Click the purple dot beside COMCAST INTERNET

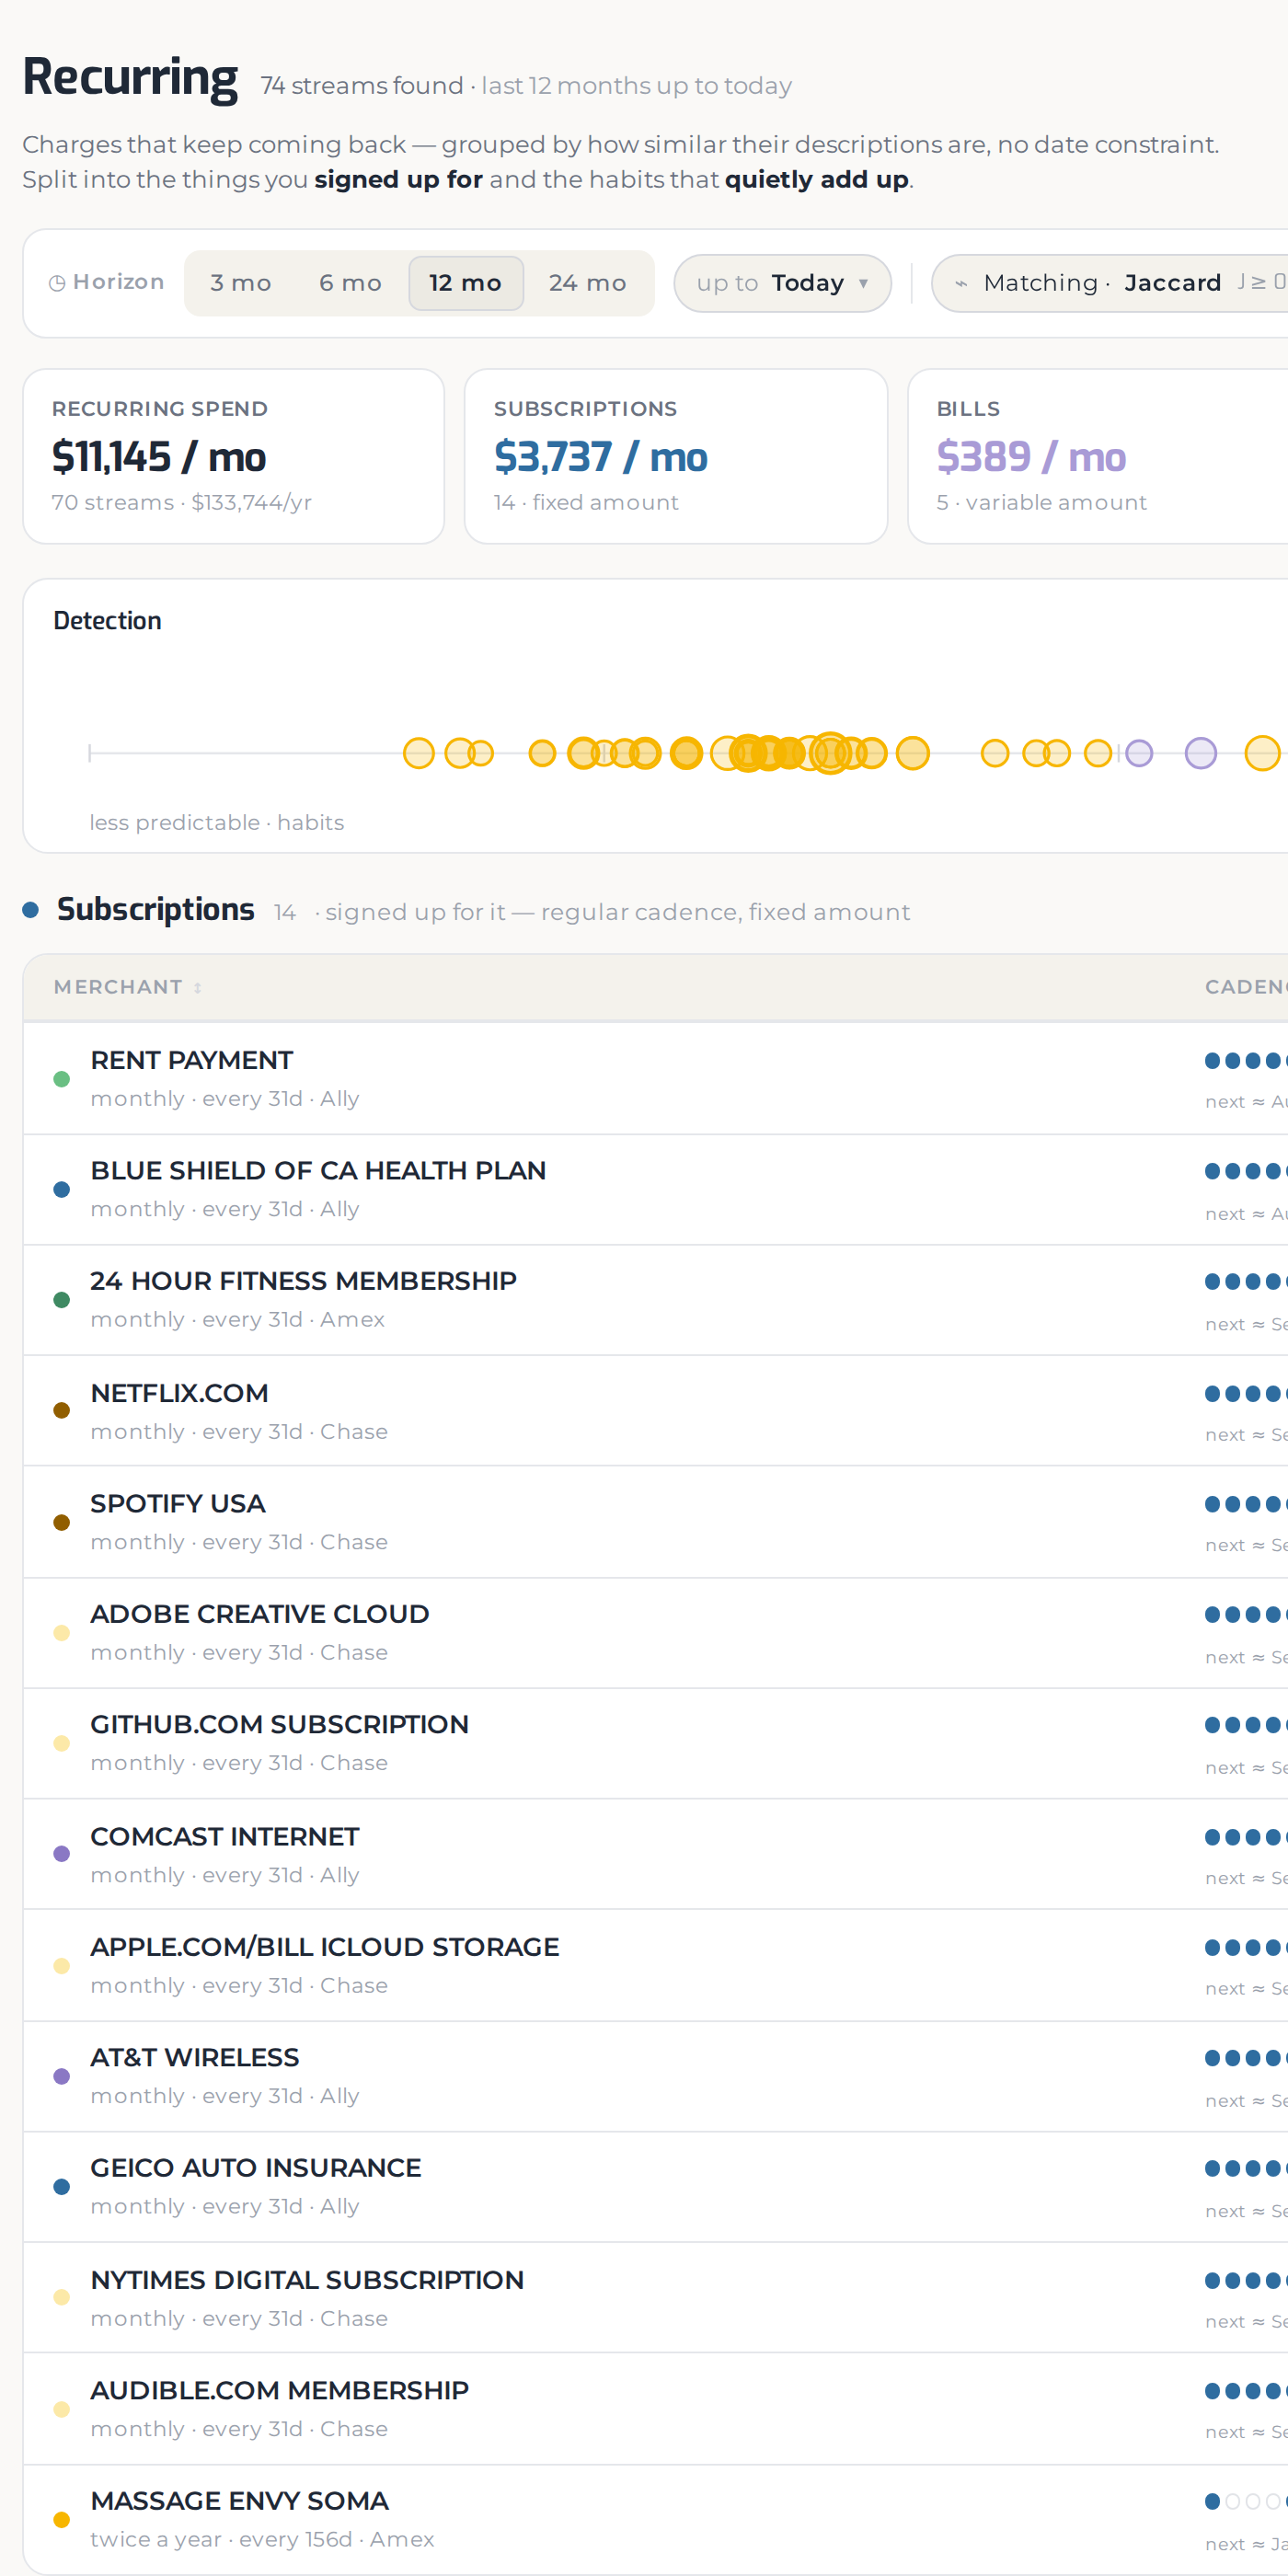click(x=61, y=1854)
